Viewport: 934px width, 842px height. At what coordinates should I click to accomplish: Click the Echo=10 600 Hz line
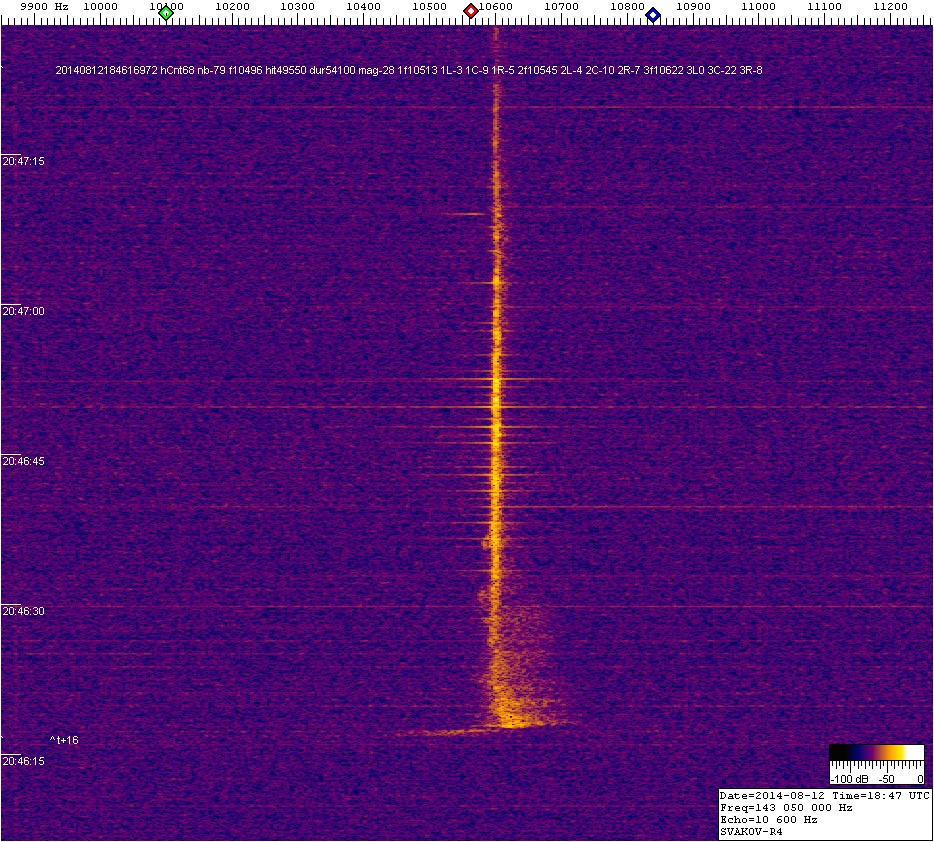tap(768, 819)
